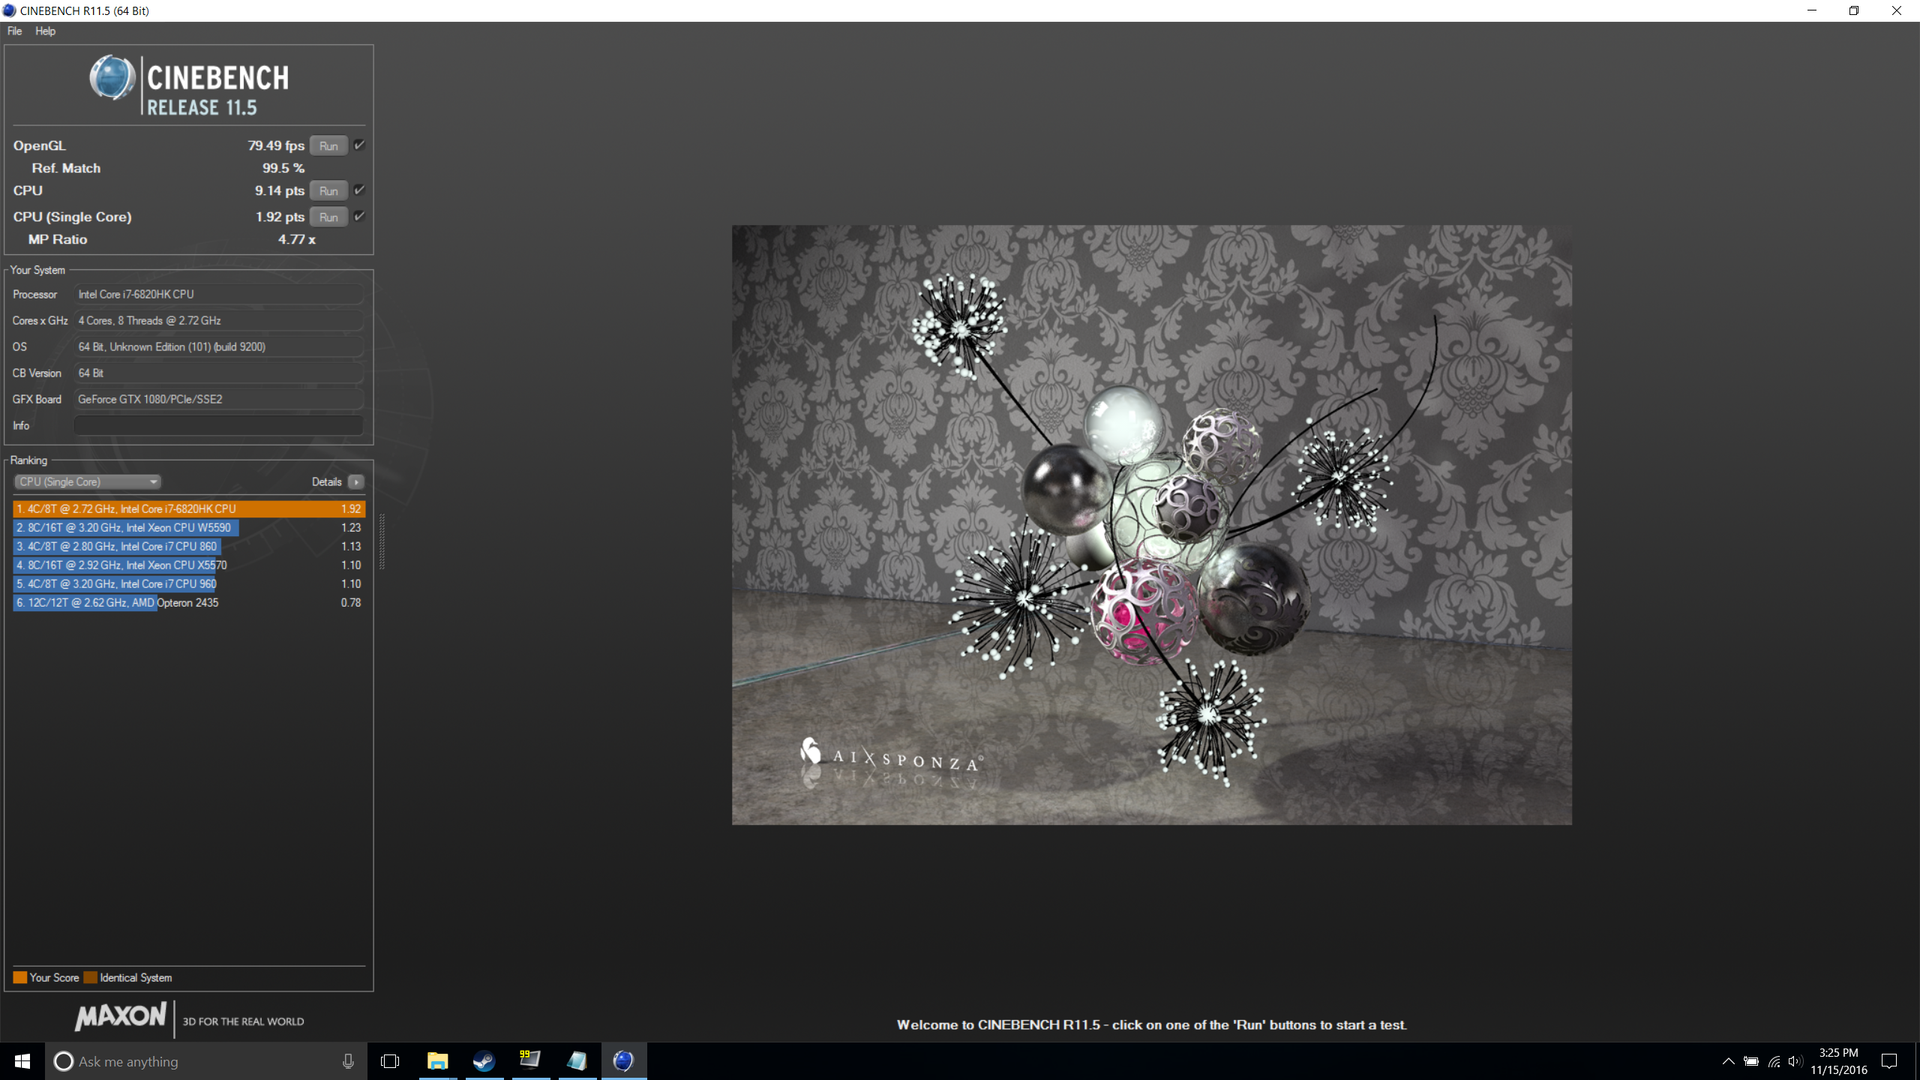Open the File menu
Image resolution: width=1920 pixels, height=1080 pixels.
point(14,31)
